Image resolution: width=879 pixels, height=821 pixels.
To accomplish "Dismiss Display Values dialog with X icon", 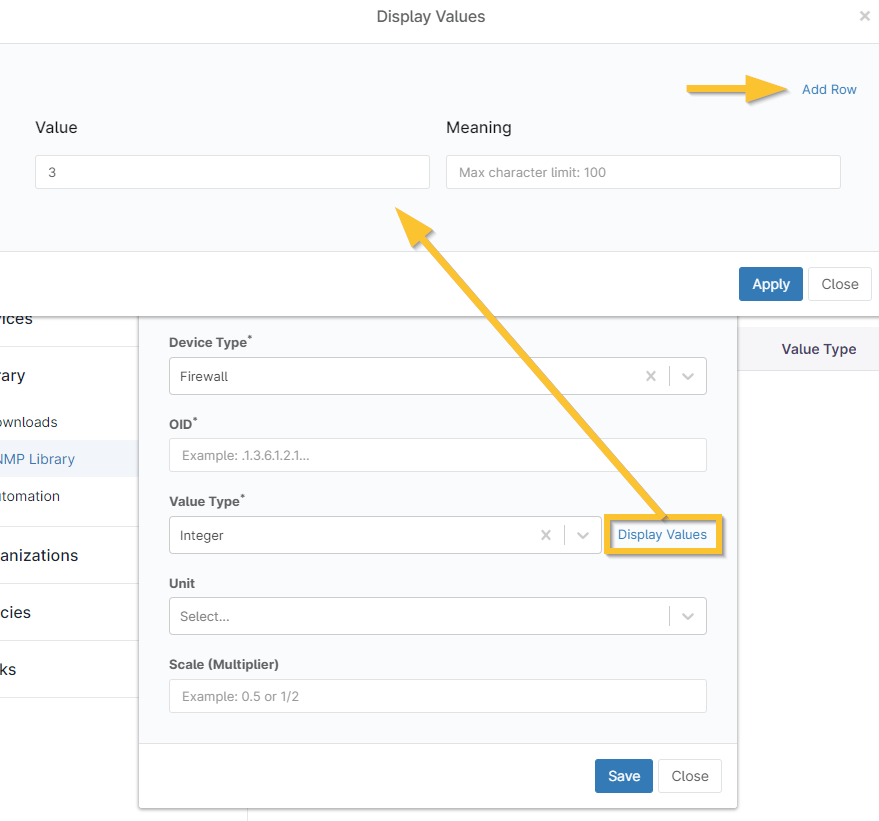I will coord(864,17).
